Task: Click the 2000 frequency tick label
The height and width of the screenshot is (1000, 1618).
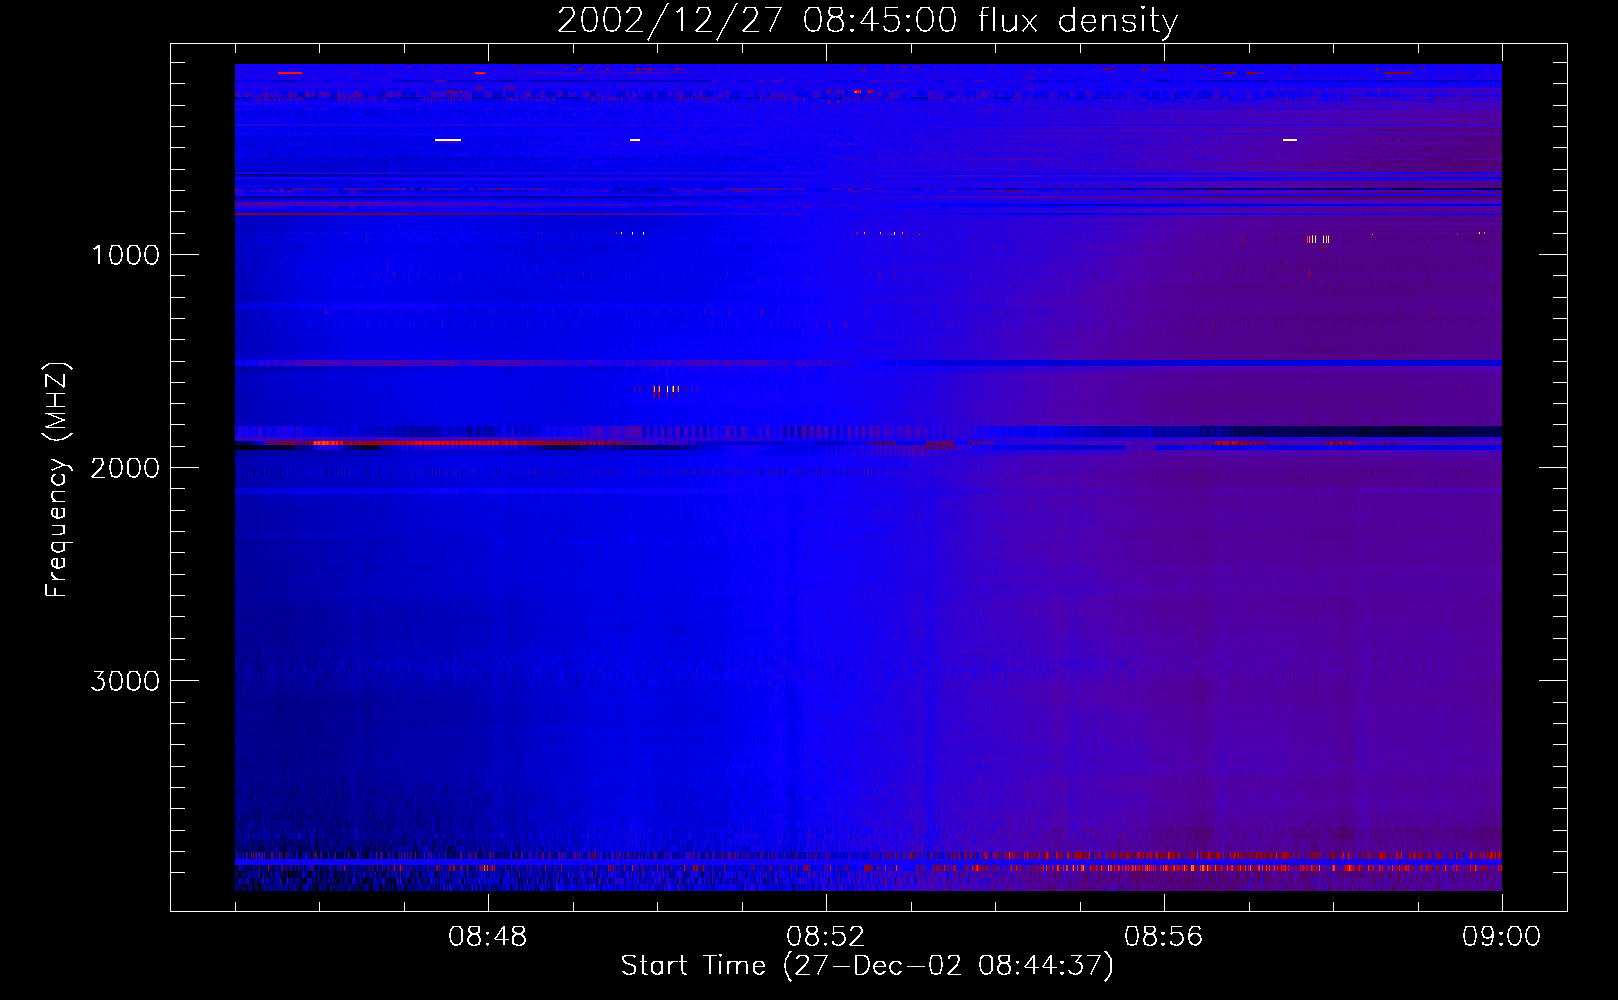Action: (x=125, y=468)
